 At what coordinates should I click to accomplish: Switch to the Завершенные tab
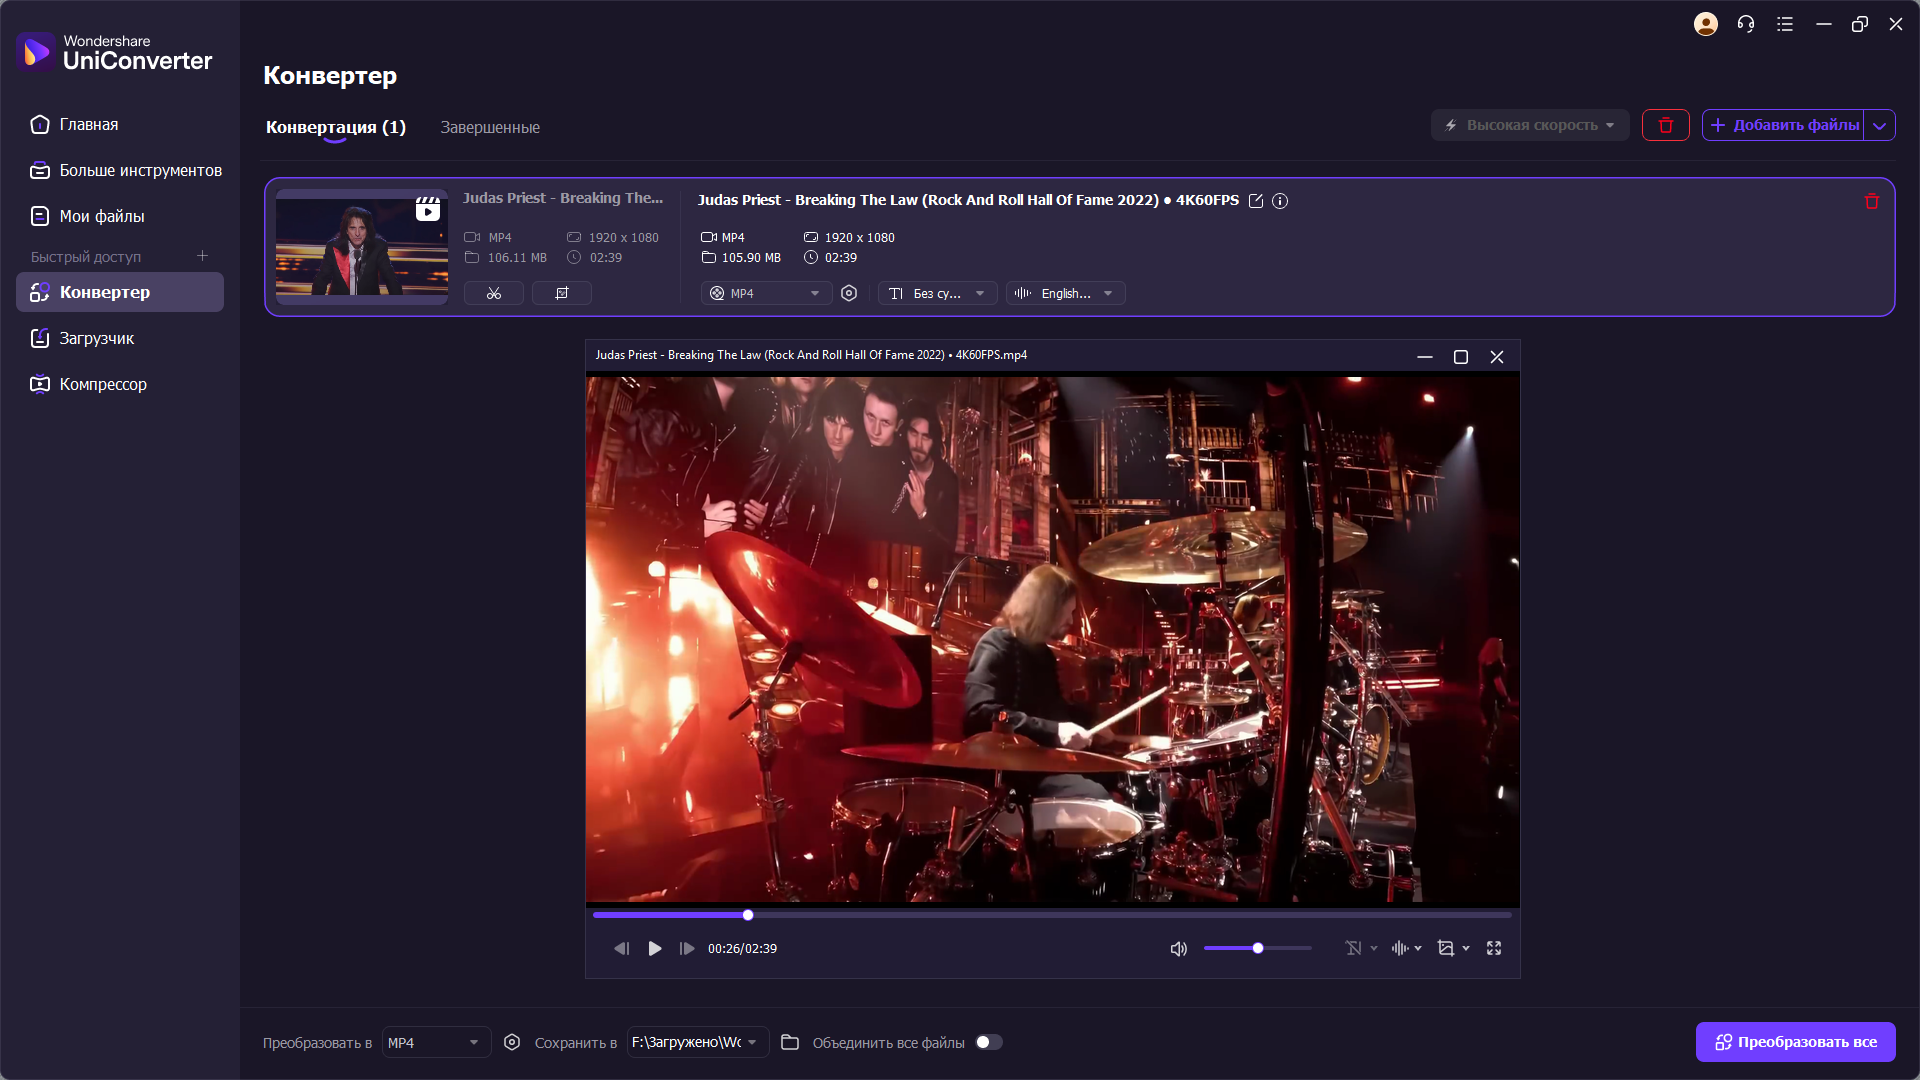click(x=490, y=127)
